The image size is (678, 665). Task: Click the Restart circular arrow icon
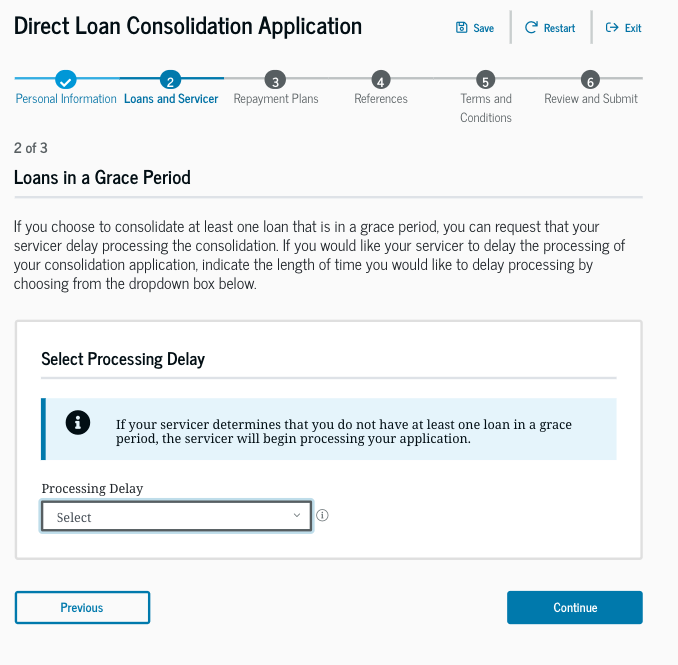pos(531,28)
